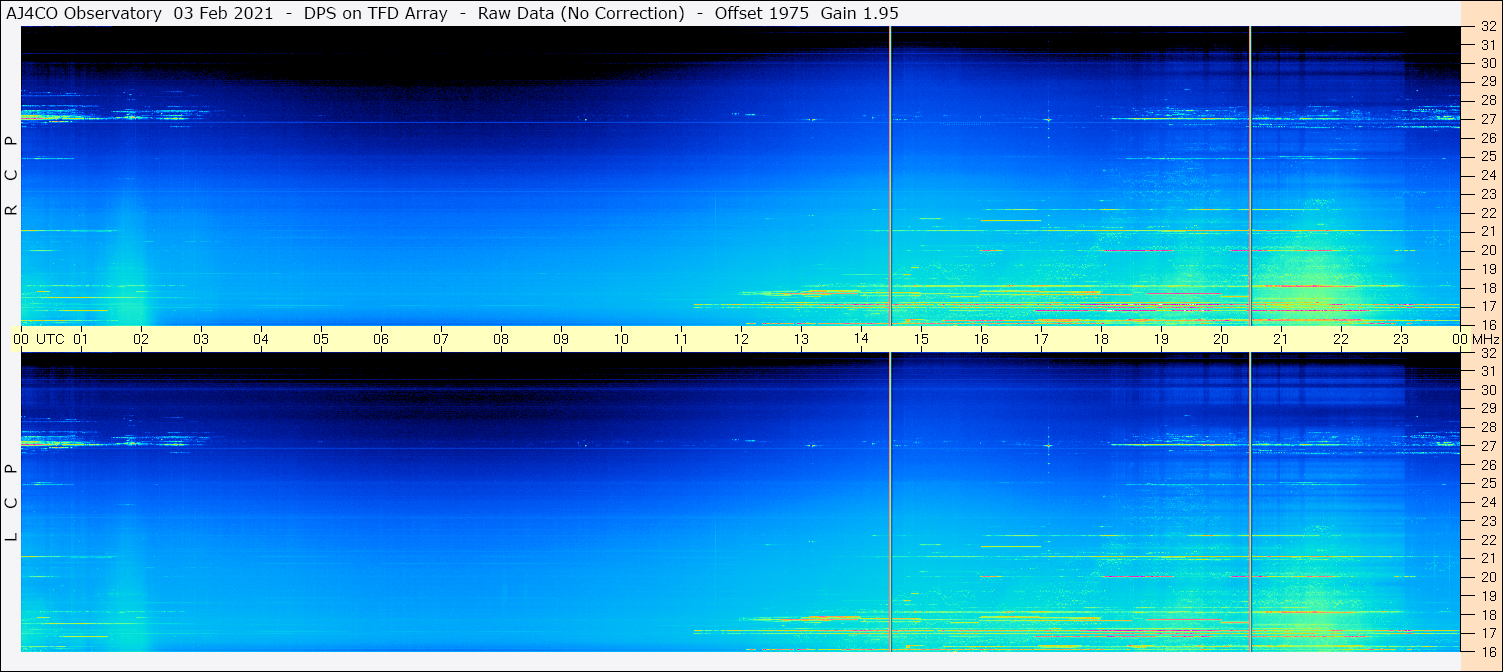The width and height of the screenshot is (1503, 672).
Task: Click the MHz unit label on the right
Action: tap(1485, 339)
